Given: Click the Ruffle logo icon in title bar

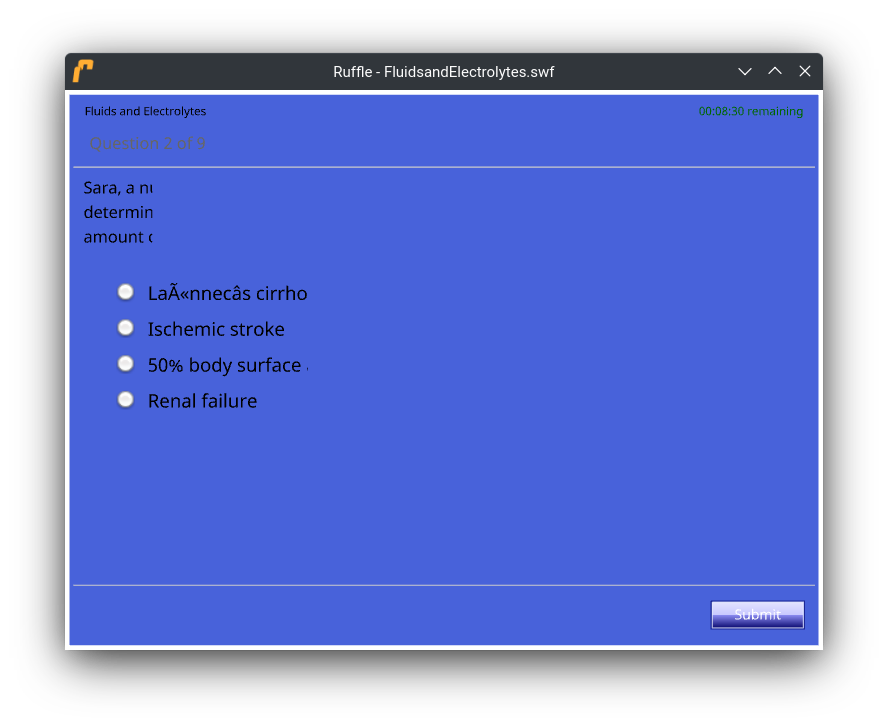Looking at the screenshot, I should tap(83, 71).
